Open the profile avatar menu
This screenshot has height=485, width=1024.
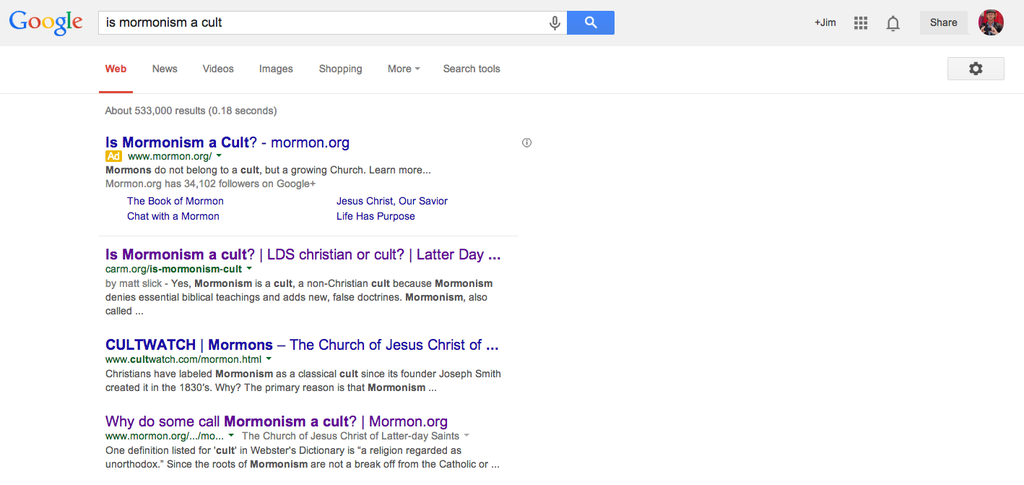pyautogui.click(x=991, y=23)
